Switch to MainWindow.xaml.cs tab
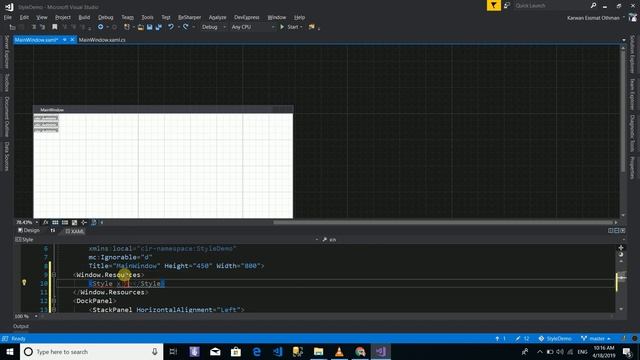 (102, 40)
